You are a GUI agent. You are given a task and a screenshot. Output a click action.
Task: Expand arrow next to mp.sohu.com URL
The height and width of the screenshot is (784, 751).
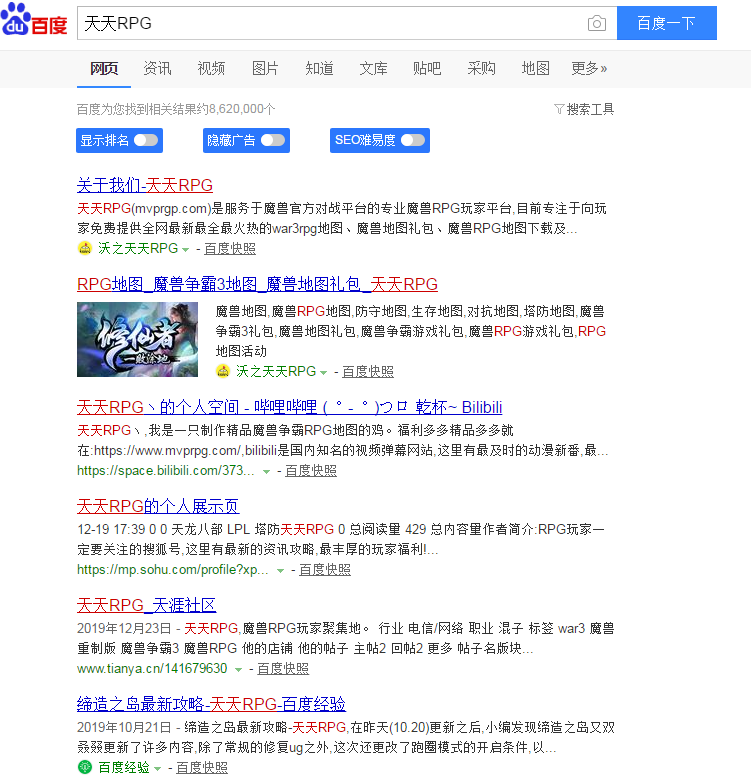point(280,570)
